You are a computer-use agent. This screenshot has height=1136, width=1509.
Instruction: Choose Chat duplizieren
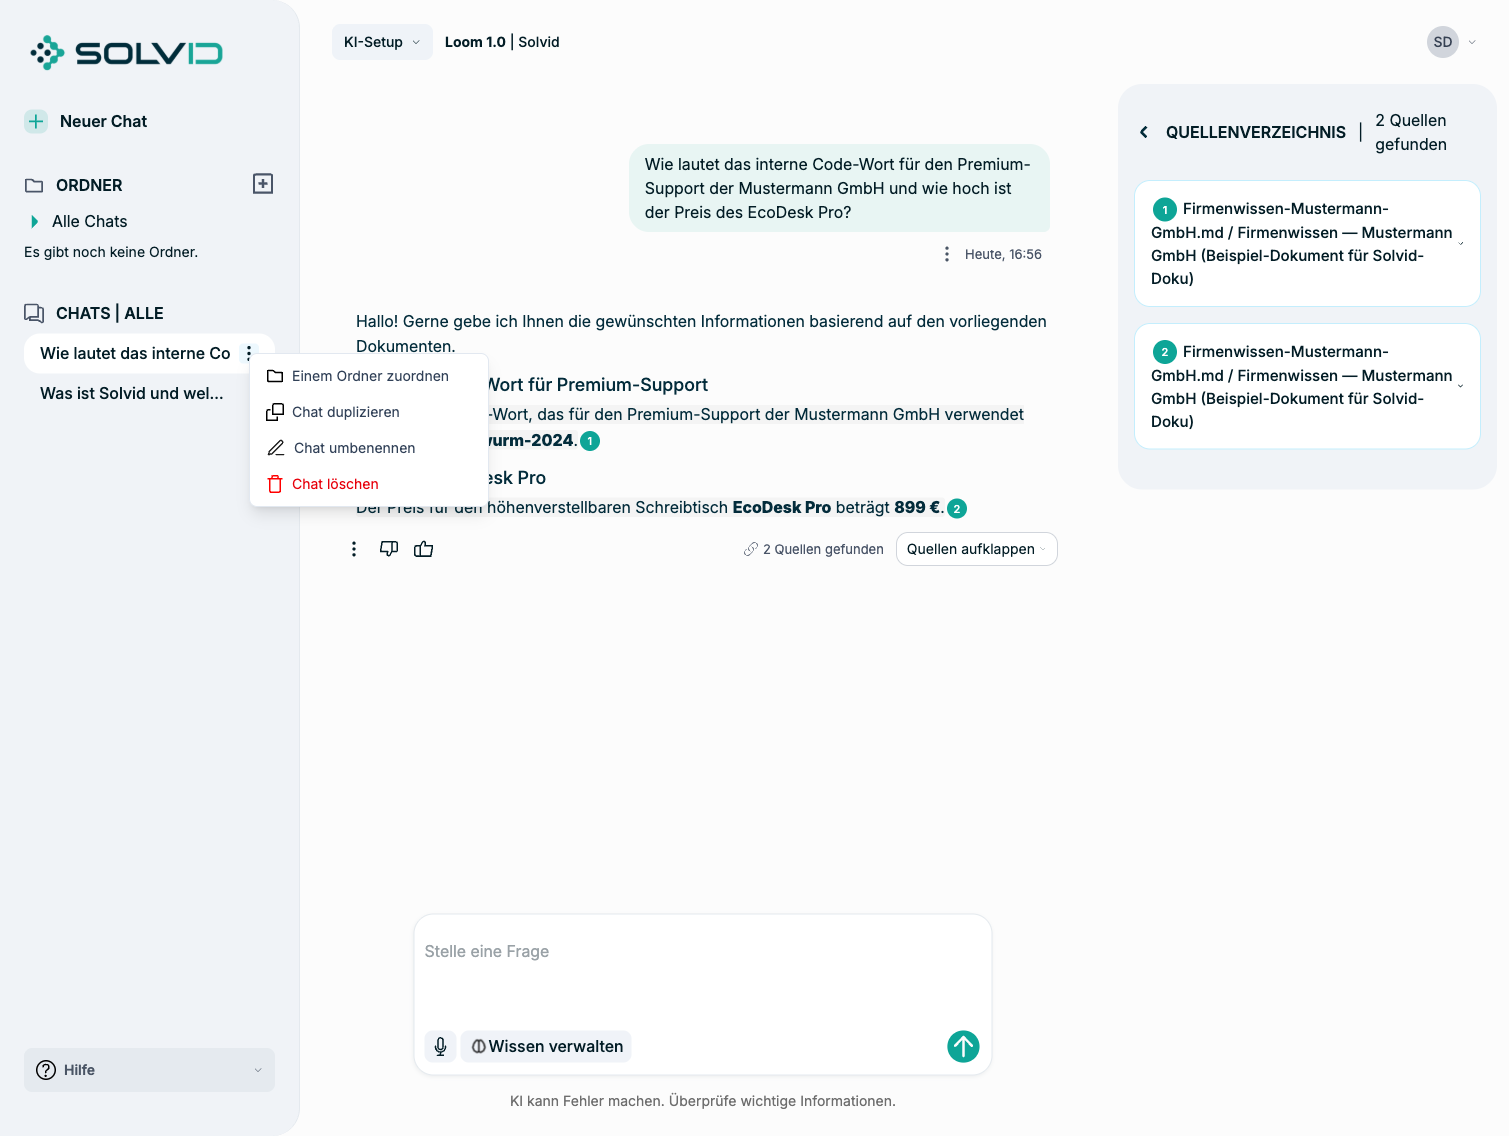[x=369, y=412]
